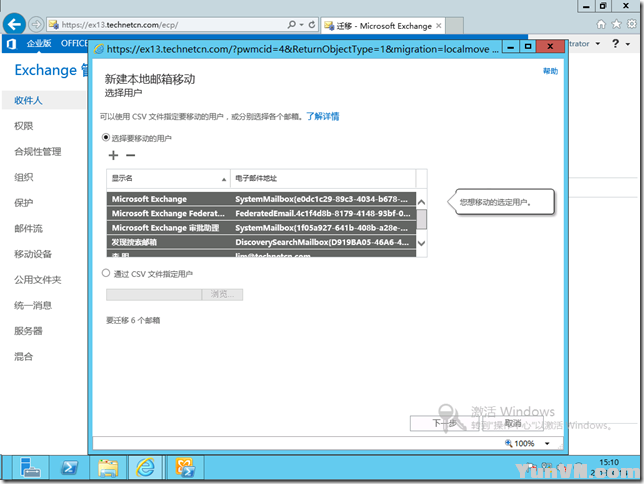Refresh the page with reload icon
Image resolution: width=644 pixels, height=484 pixels.
(x=312, y=25)
